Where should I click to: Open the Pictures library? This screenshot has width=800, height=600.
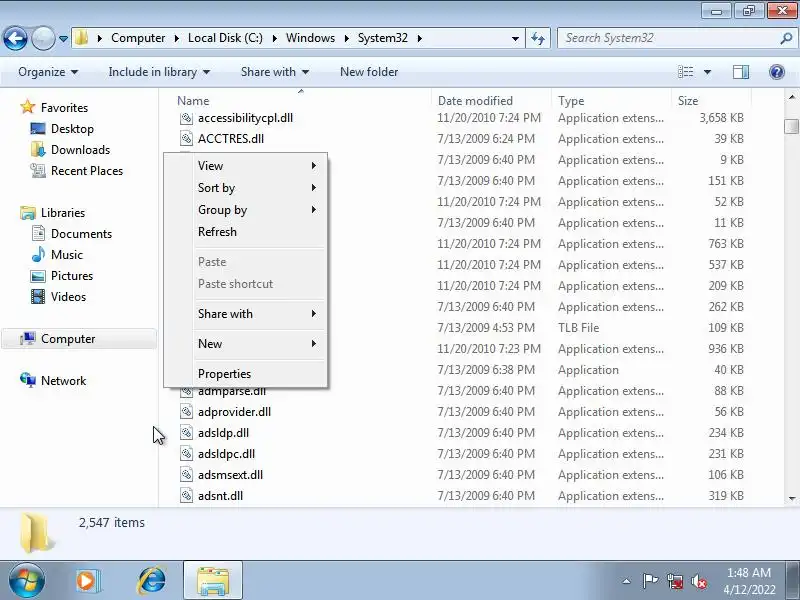coord(71,276)
